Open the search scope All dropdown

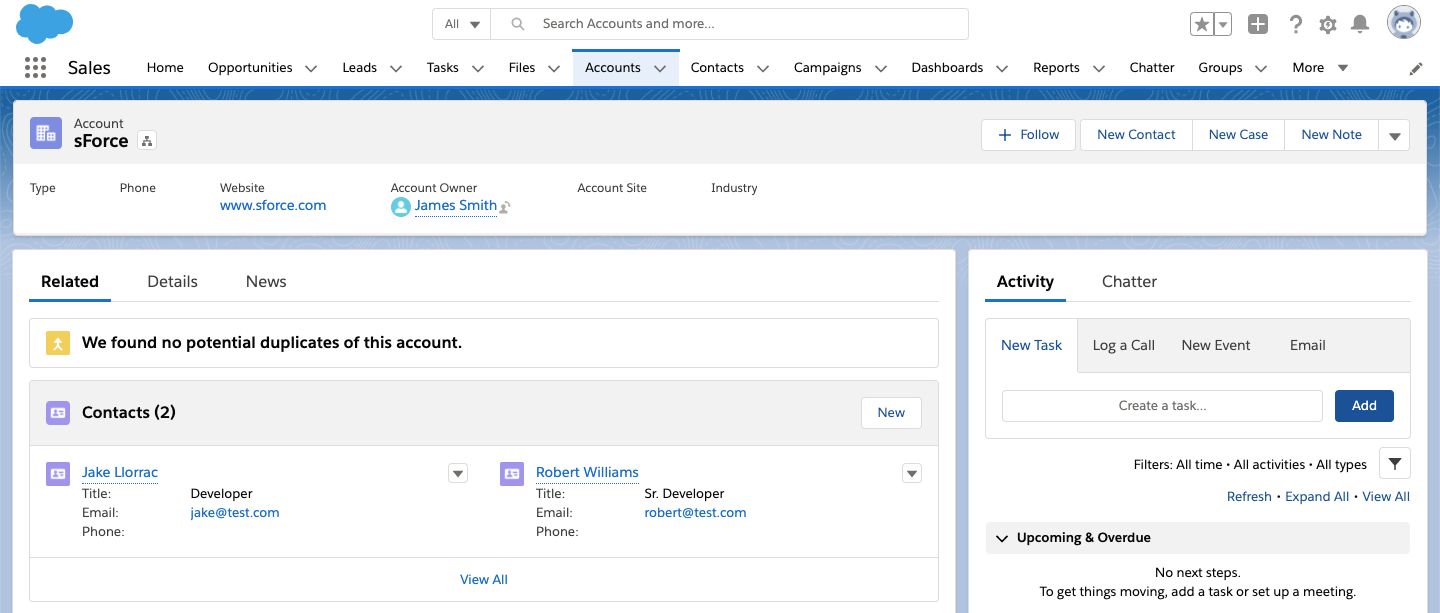coord(462,24)
